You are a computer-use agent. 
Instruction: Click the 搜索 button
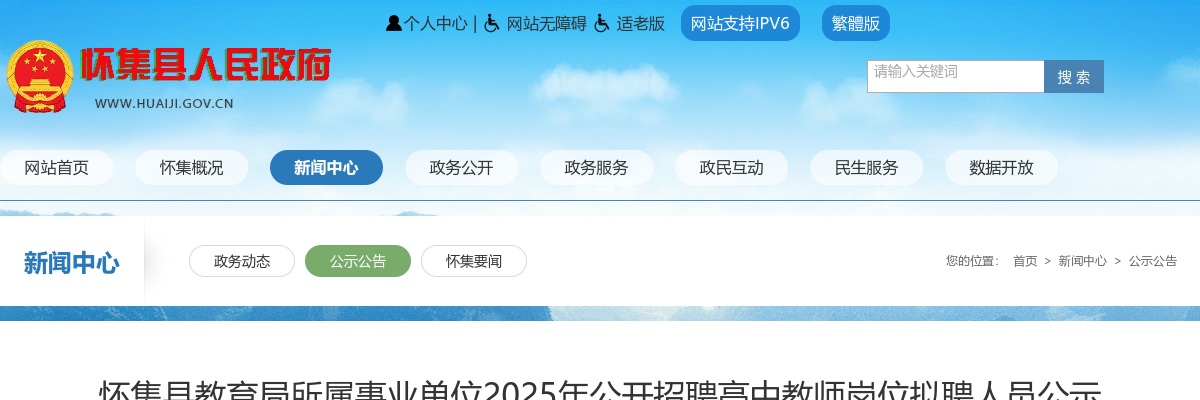1074,76
